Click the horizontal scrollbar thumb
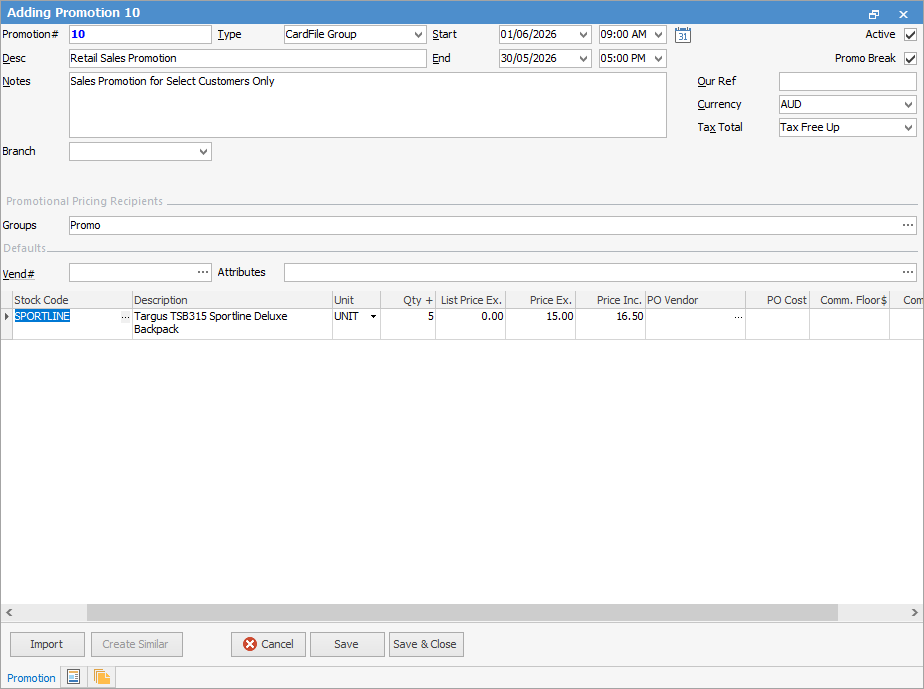The height and width of the screenshot is (689, 924). click(x=463, y=612)
